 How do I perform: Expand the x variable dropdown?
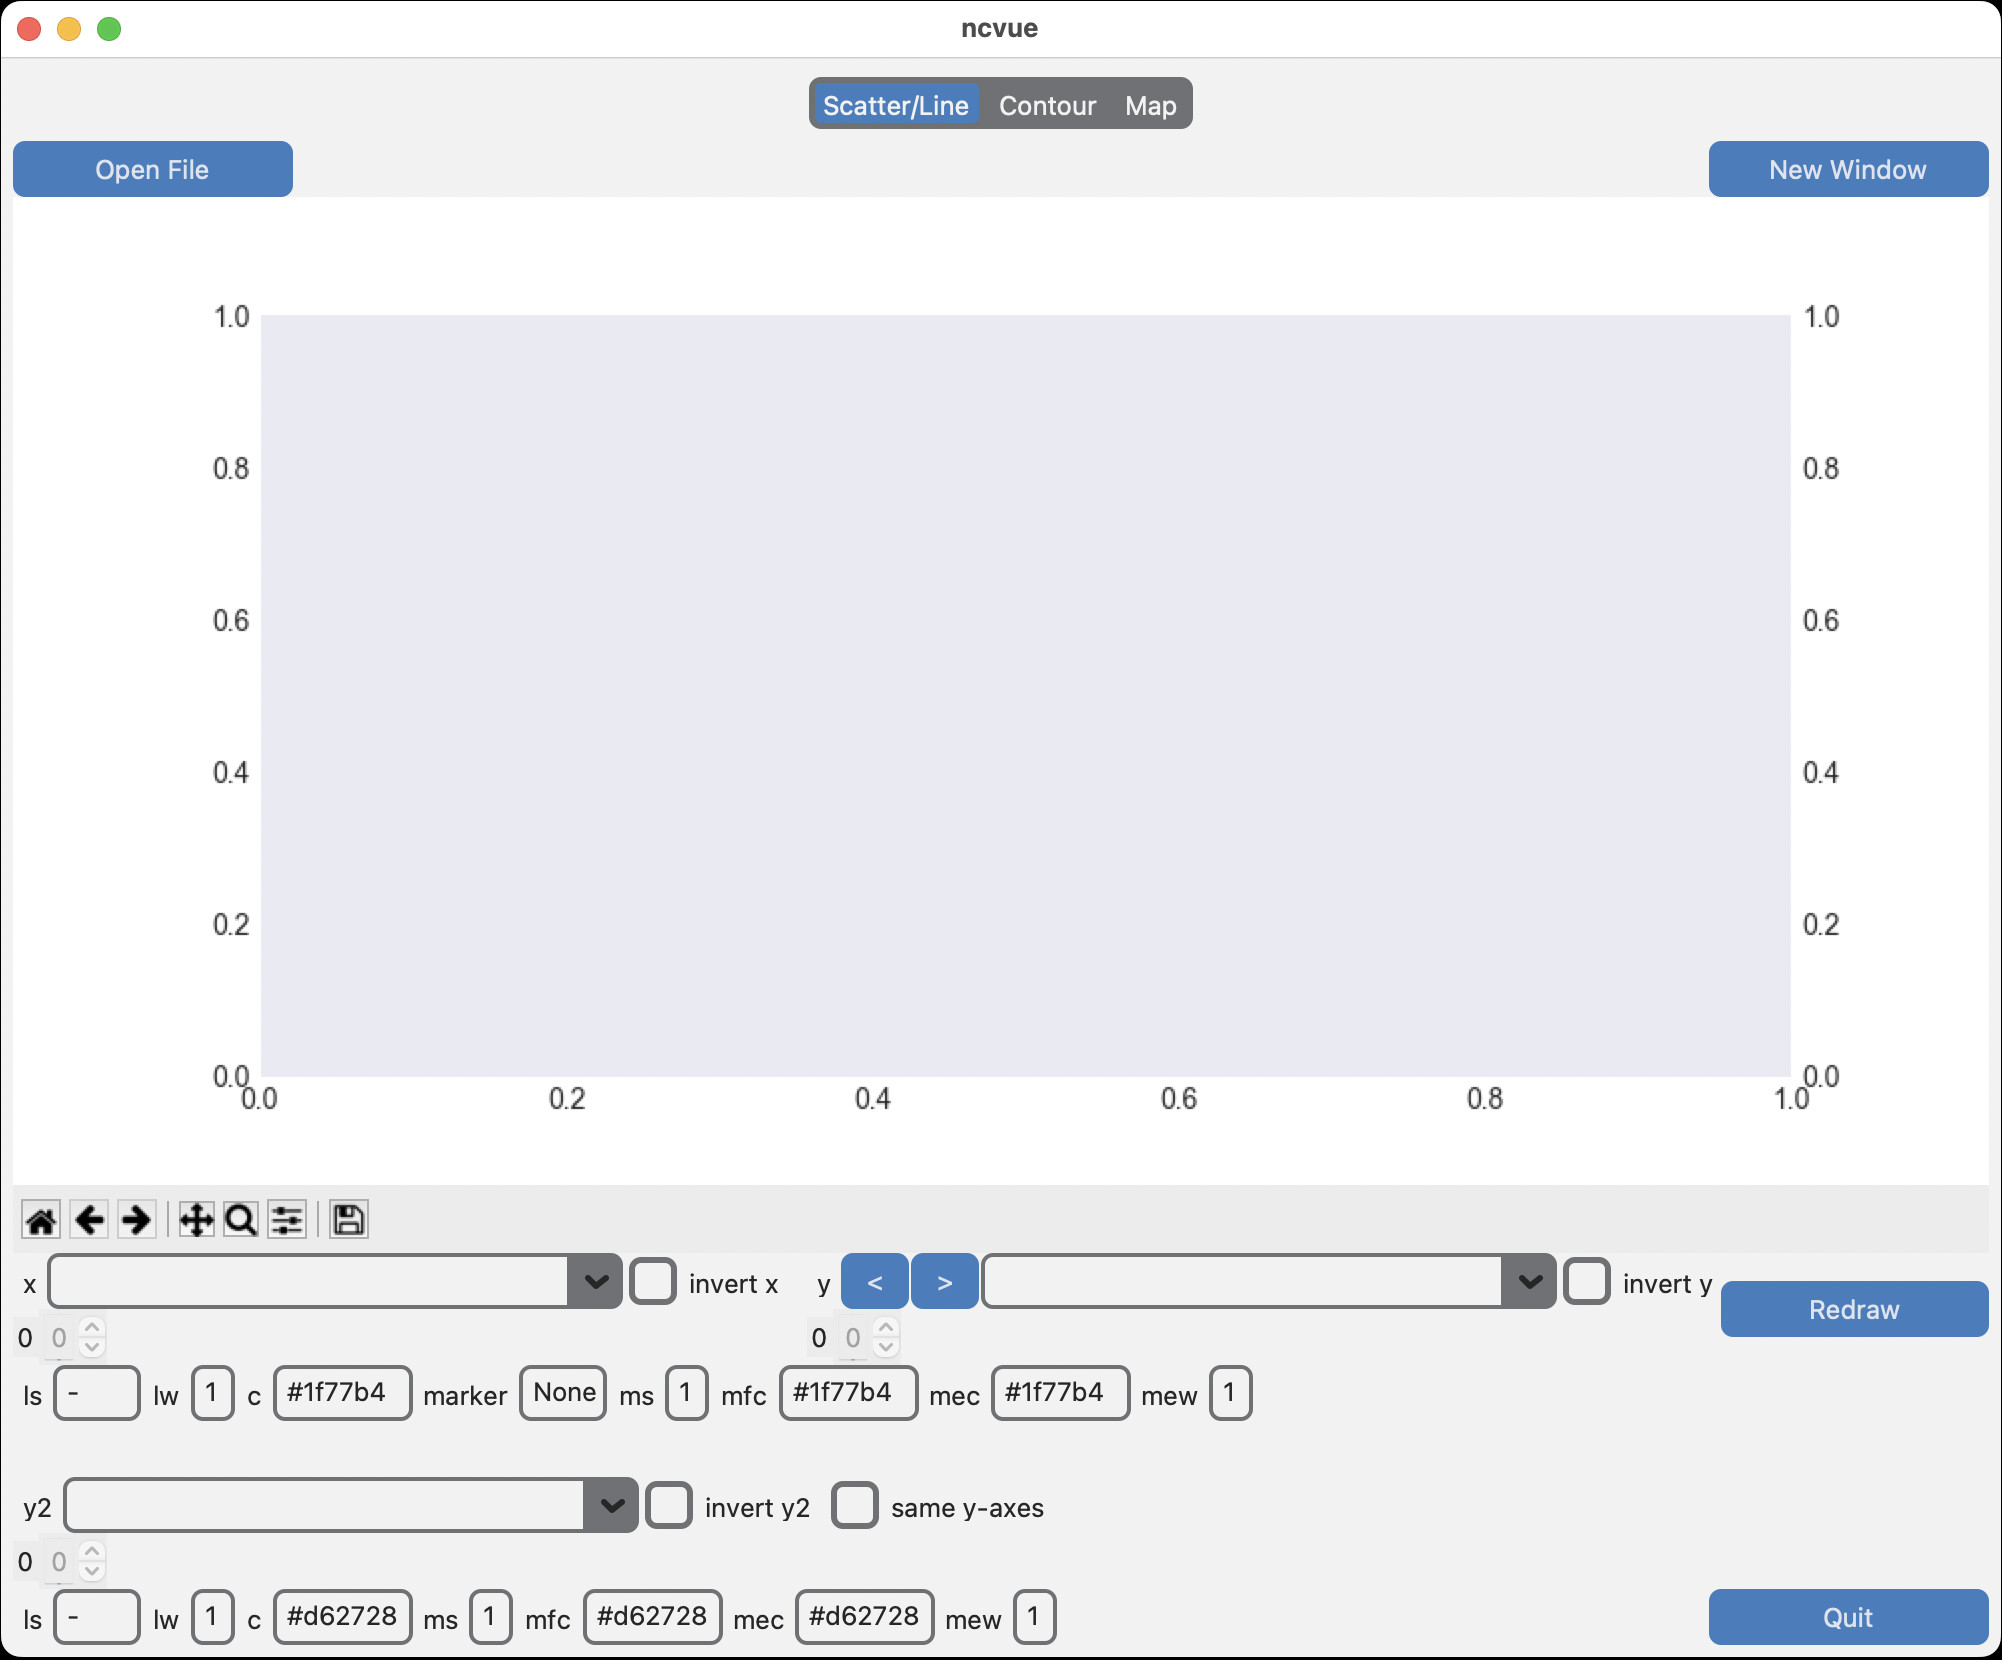tap(596, 1282)
